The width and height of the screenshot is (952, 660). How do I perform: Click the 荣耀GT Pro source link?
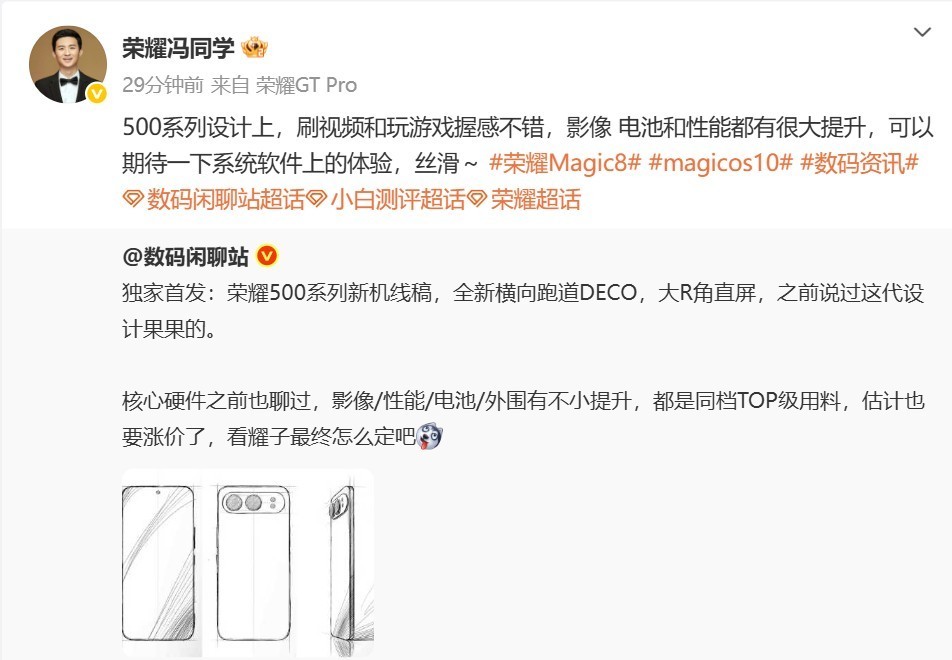(x=306, y=85)
